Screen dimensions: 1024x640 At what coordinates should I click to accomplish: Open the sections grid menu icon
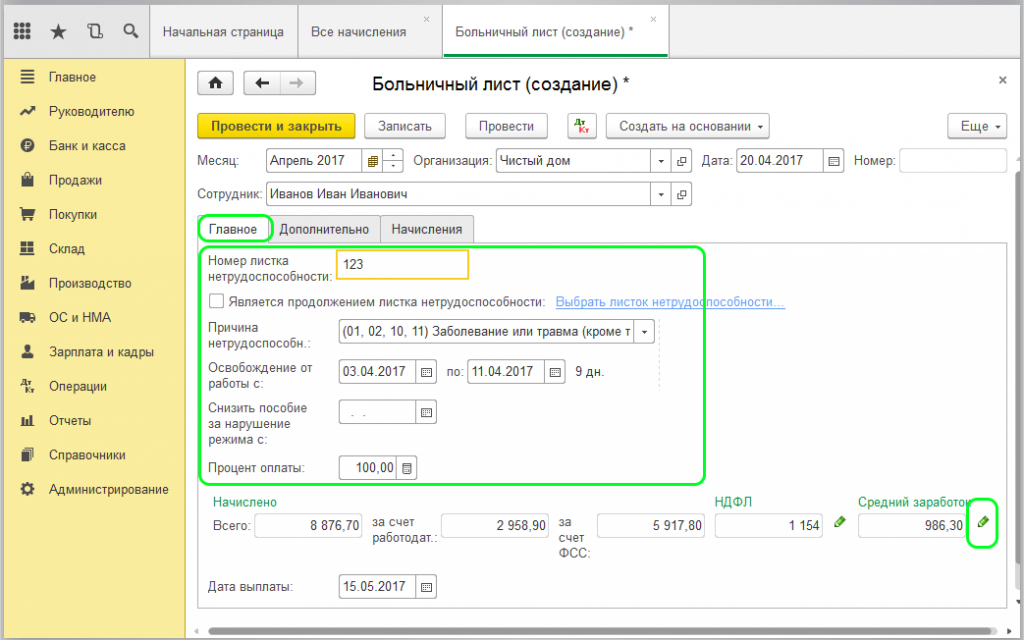point(23,31)
